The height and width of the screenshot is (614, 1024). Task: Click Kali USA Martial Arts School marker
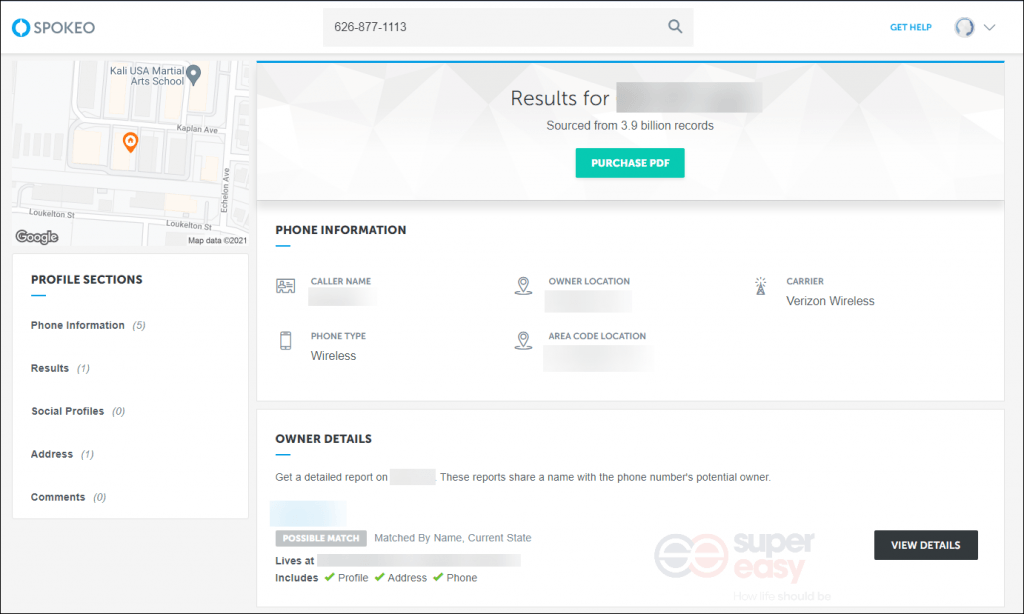coord(193,75)
